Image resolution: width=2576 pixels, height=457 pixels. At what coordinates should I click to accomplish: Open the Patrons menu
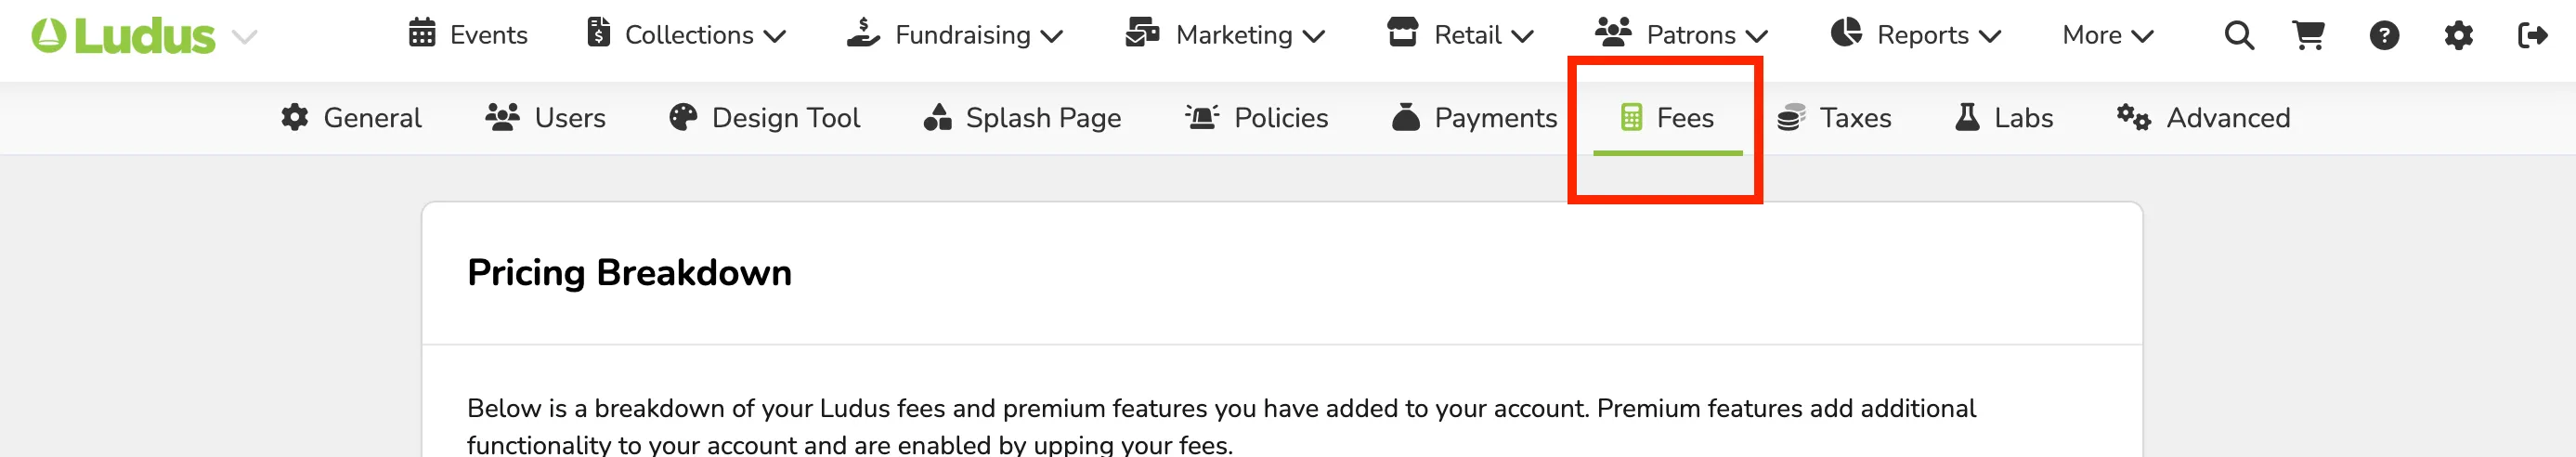pyautogui.click(x=1681, y=35)
